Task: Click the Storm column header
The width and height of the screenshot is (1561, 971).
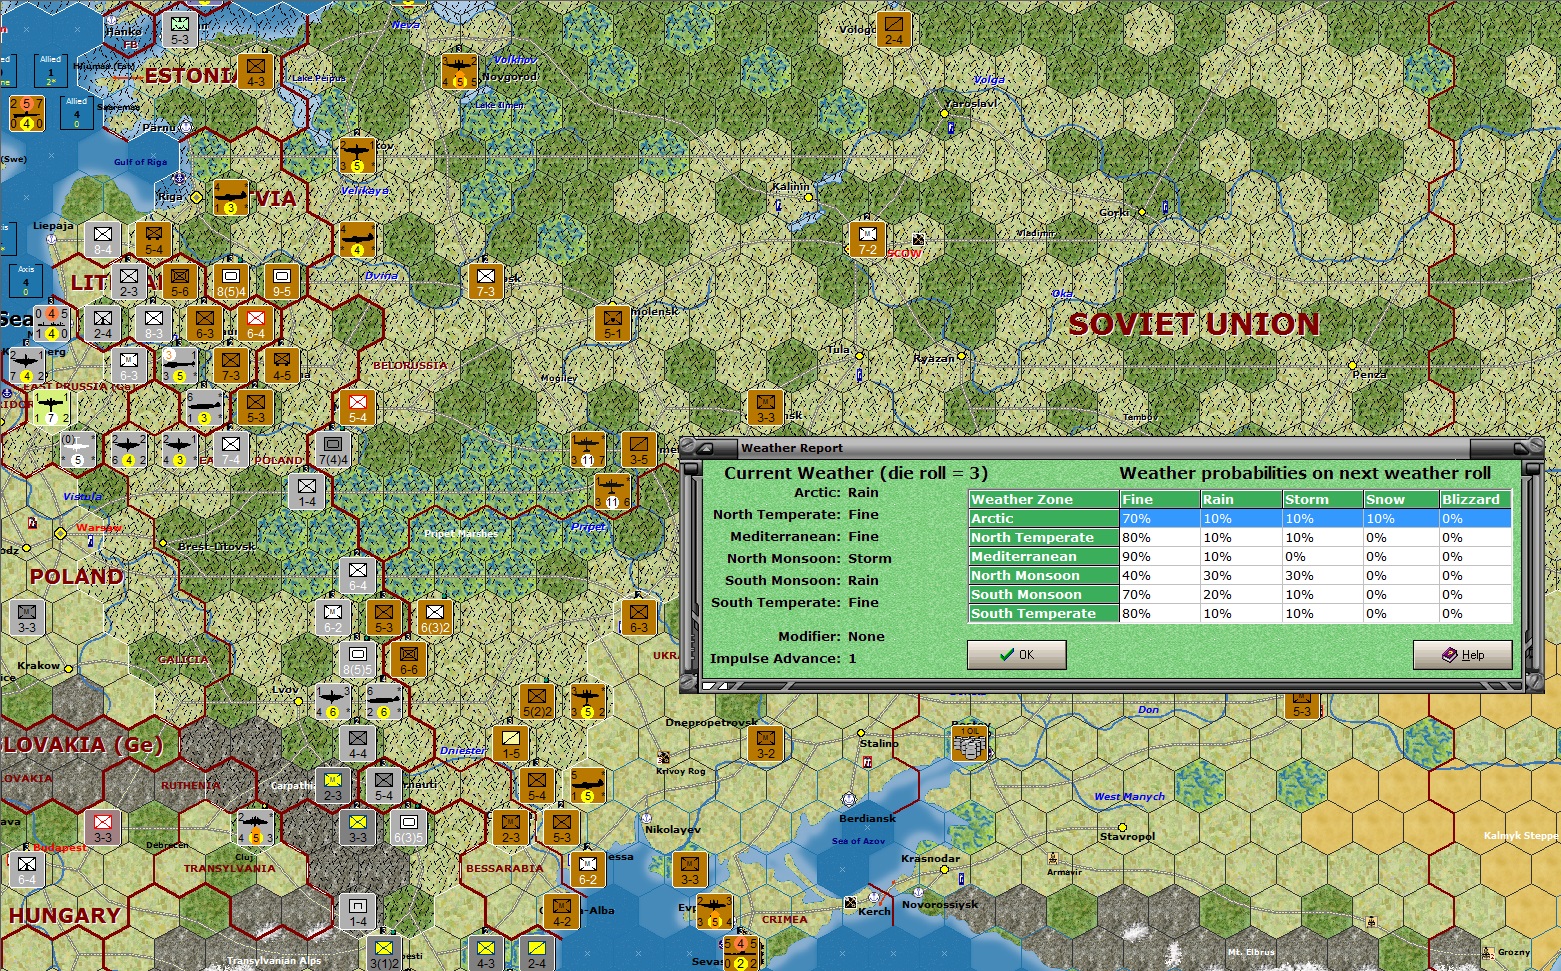Action: [1322, 499]
